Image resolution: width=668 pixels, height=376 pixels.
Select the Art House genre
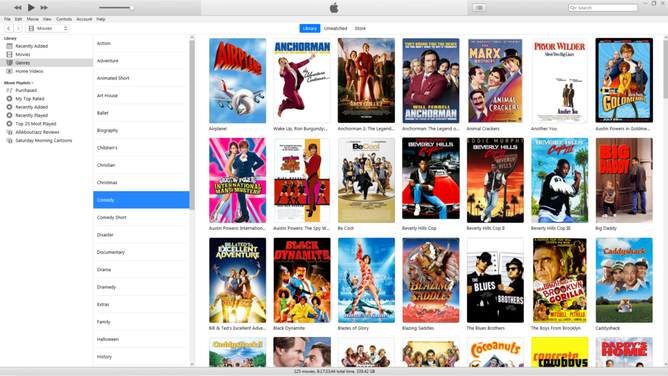(141, 96)
